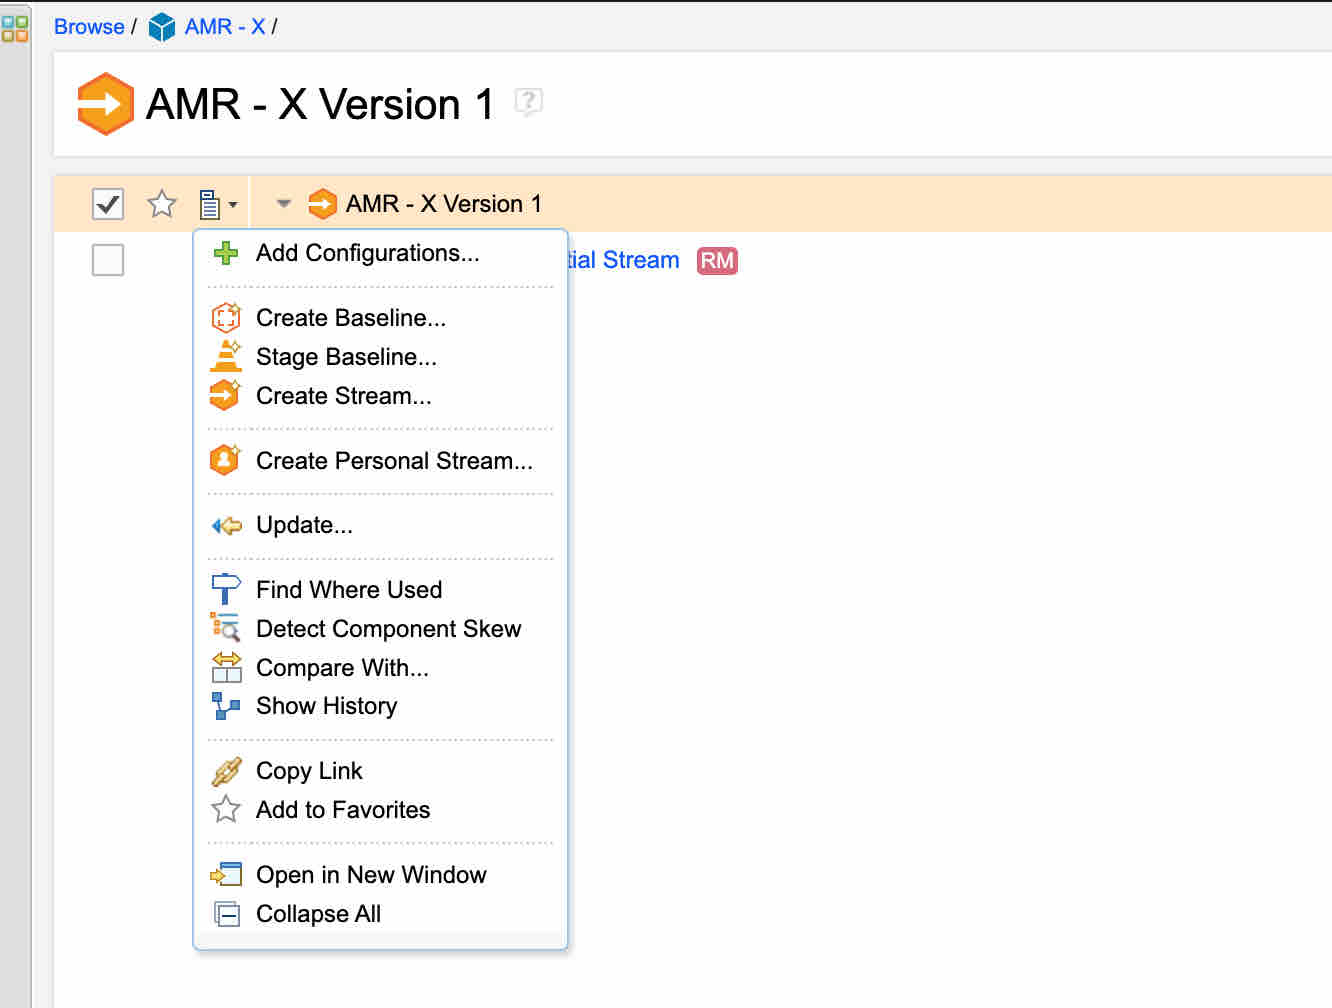The height and width of the screenshot is (1008, 1332).
Task: Click the Stage Baseline cone icon
Action: tap(226, 357)
